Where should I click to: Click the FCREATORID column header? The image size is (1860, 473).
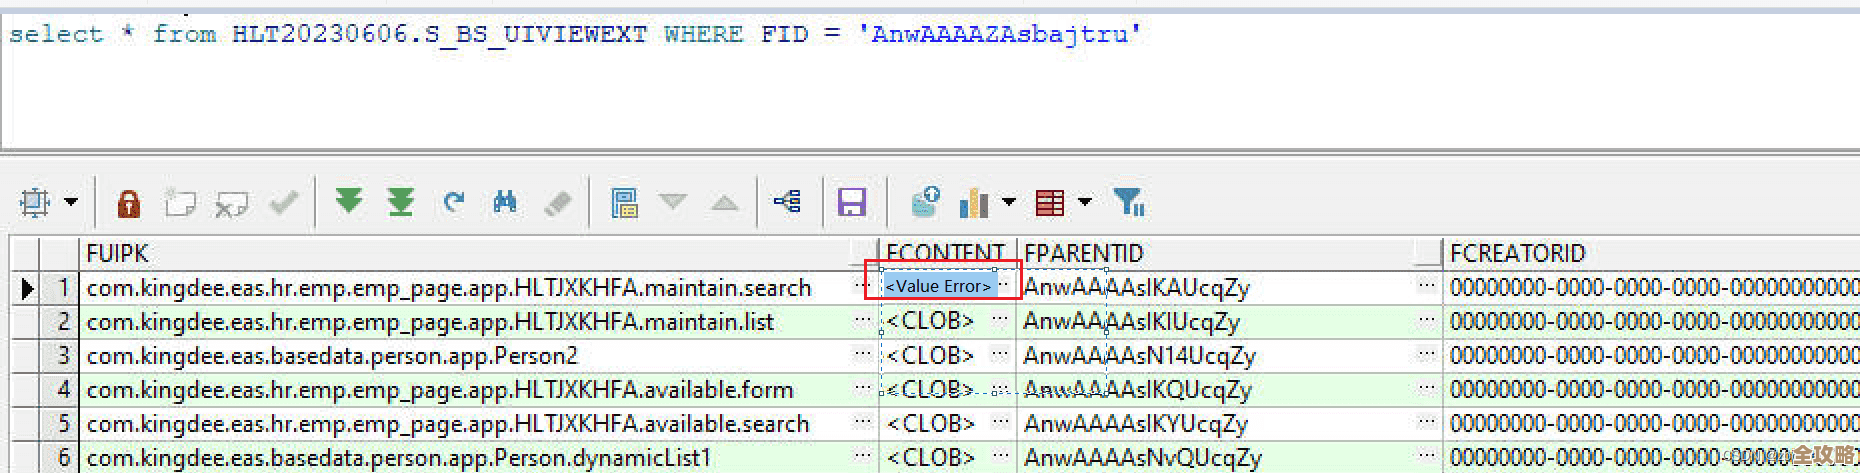click(x=1518, y=253)
